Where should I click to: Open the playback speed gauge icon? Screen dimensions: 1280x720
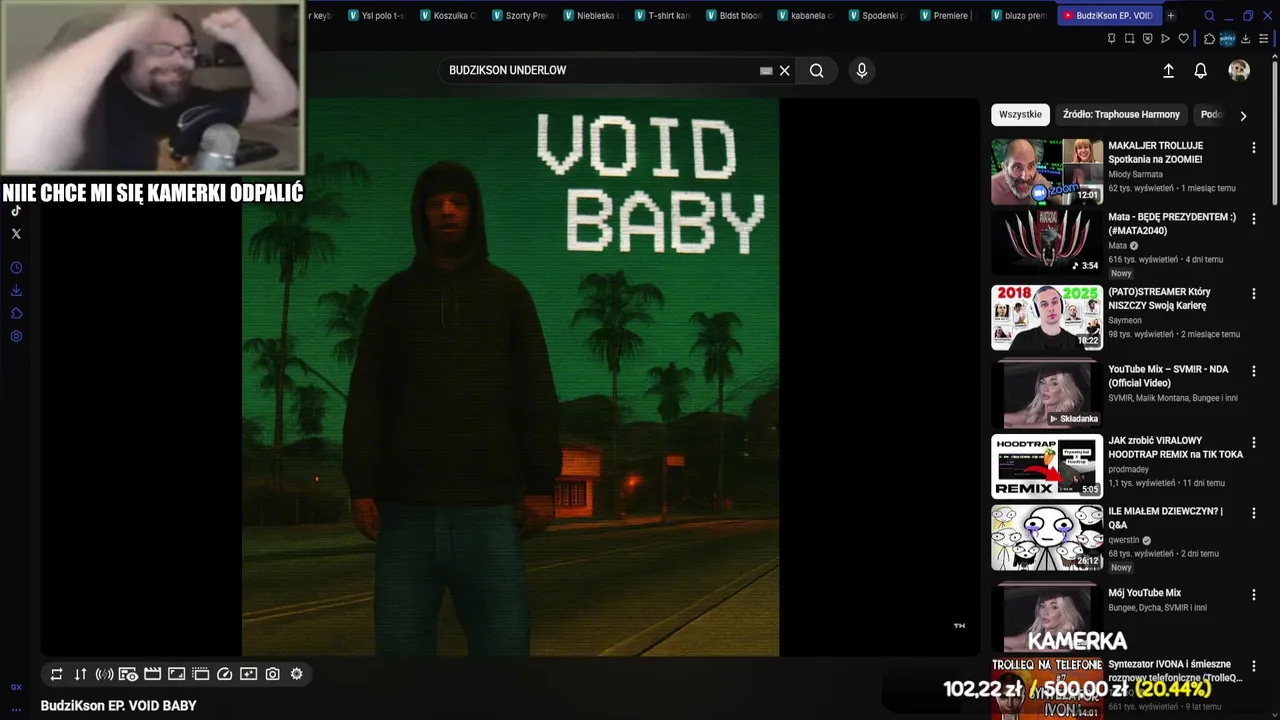click(x=224, y=674)
